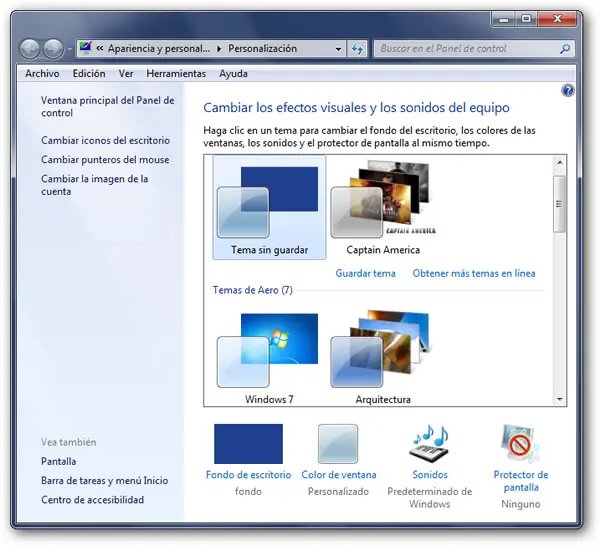The height and width of the screenshot is (546, 600).
Task: Click the theme list scroll up arrow
Action: [559, 162]
